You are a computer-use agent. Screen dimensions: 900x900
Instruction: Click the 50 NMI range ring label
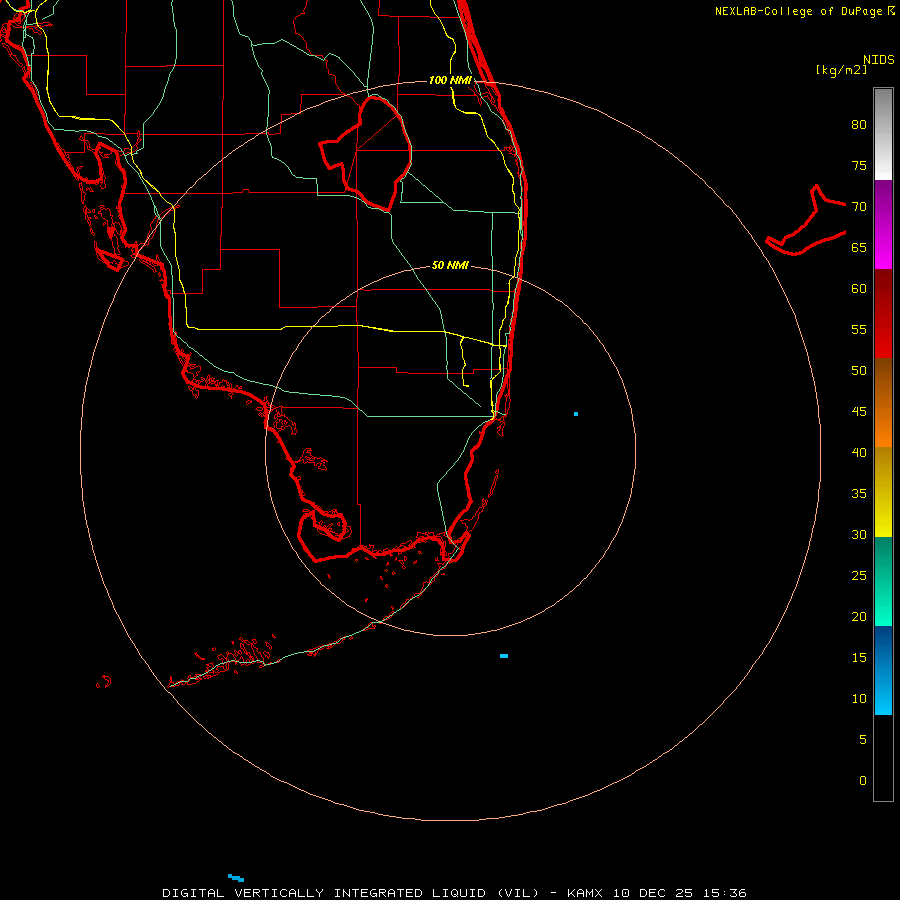coord(450,265)
